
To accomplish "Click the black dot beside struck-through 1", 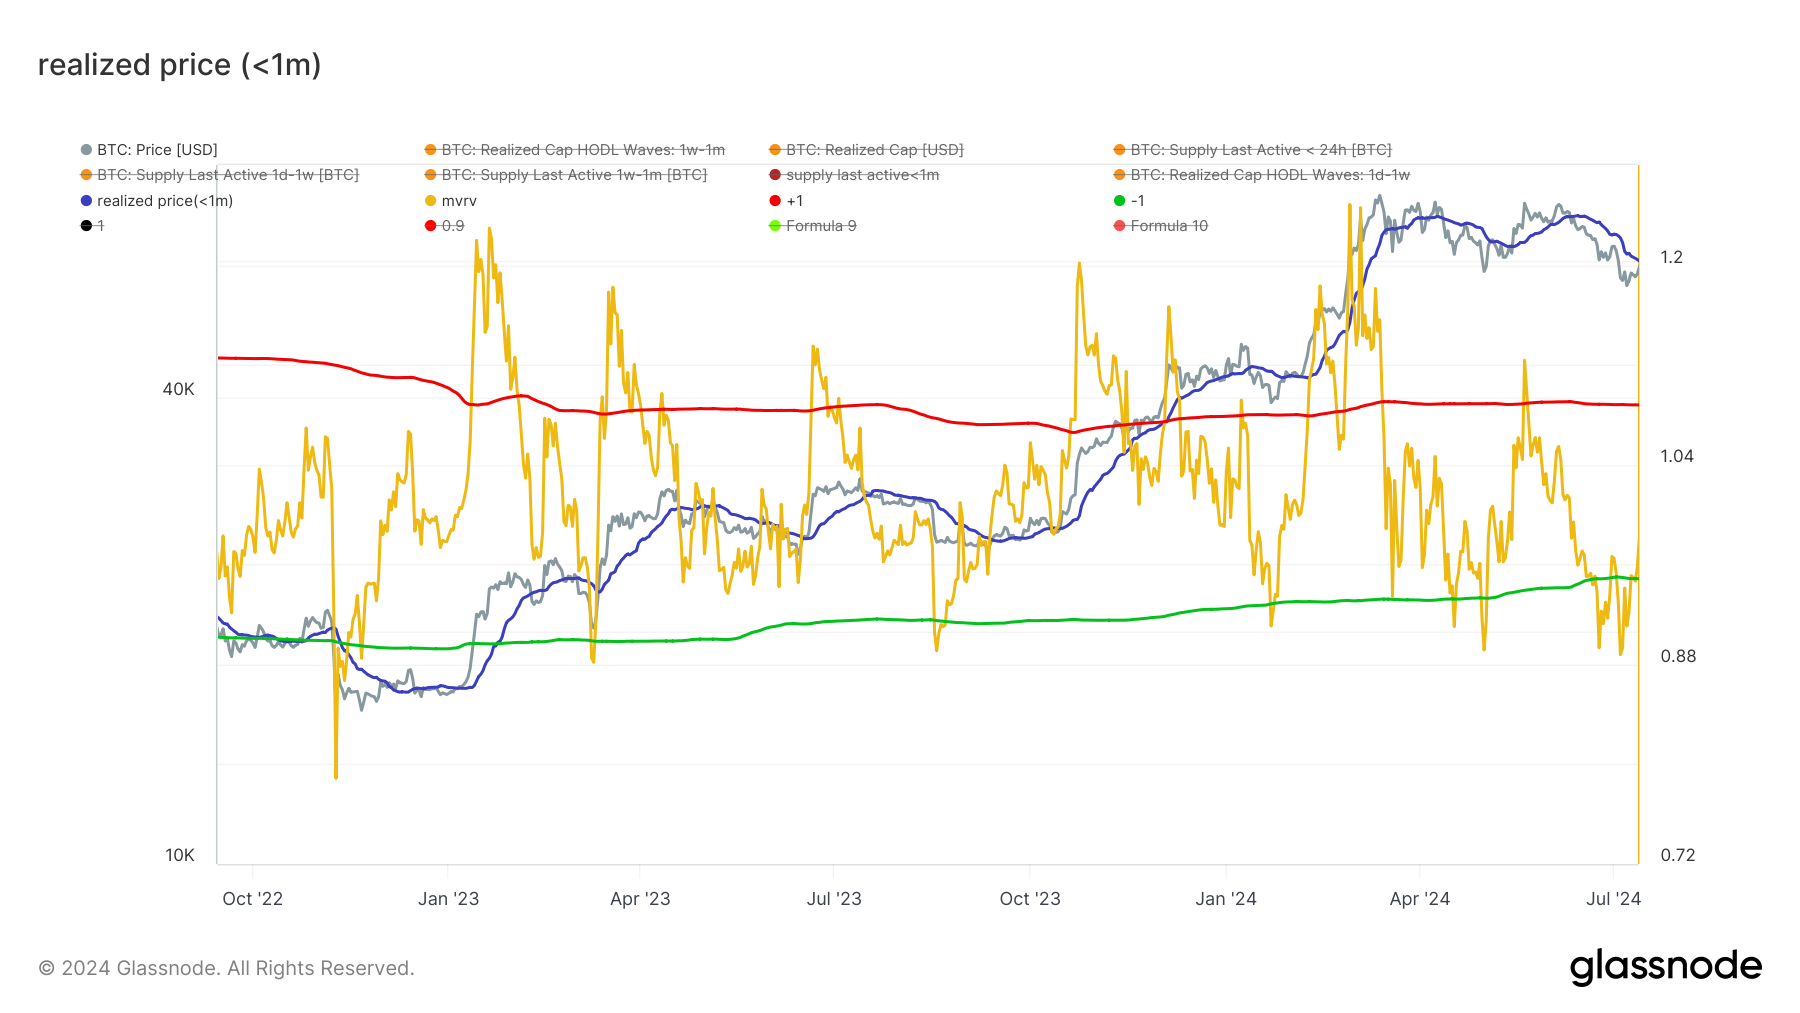I will coord(86,226).
